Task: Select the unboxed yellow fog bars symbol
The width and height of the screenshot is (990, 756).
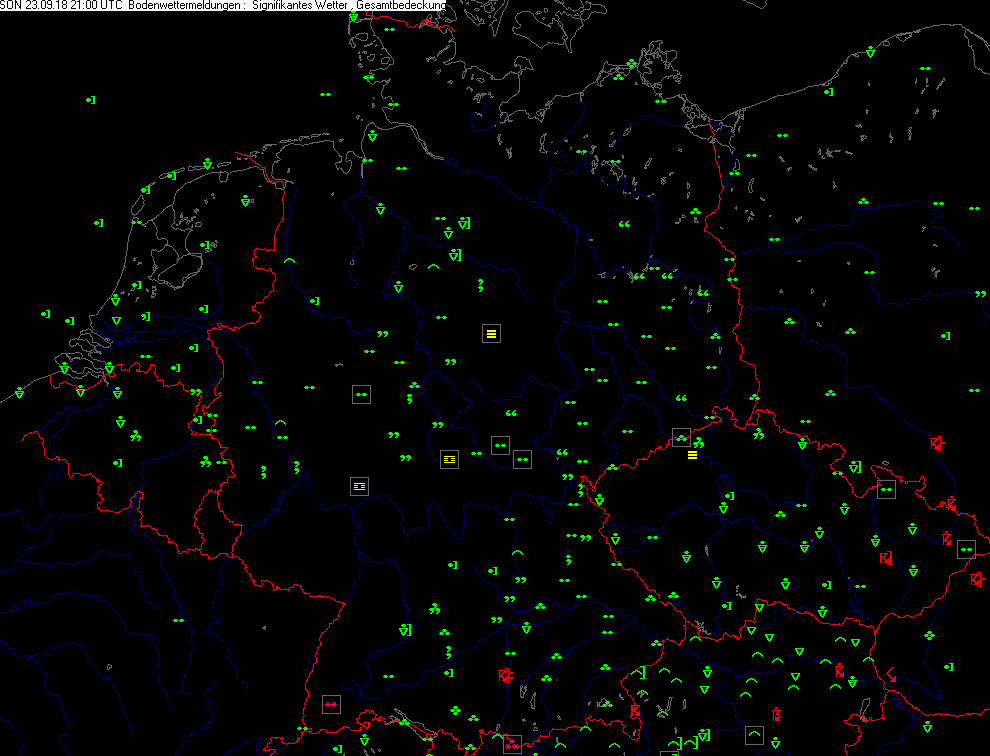Action: (692, 456)
